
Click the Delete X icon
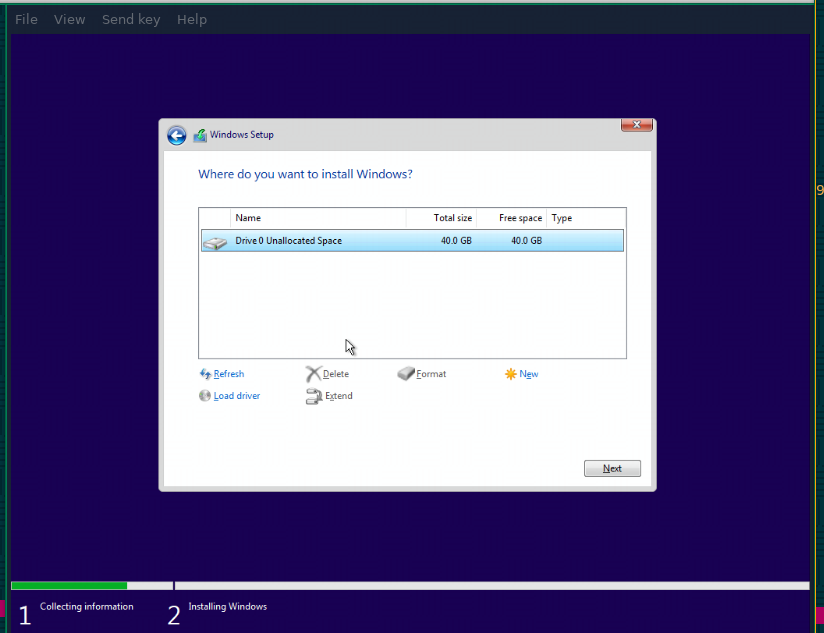click(x=313, y=374)
